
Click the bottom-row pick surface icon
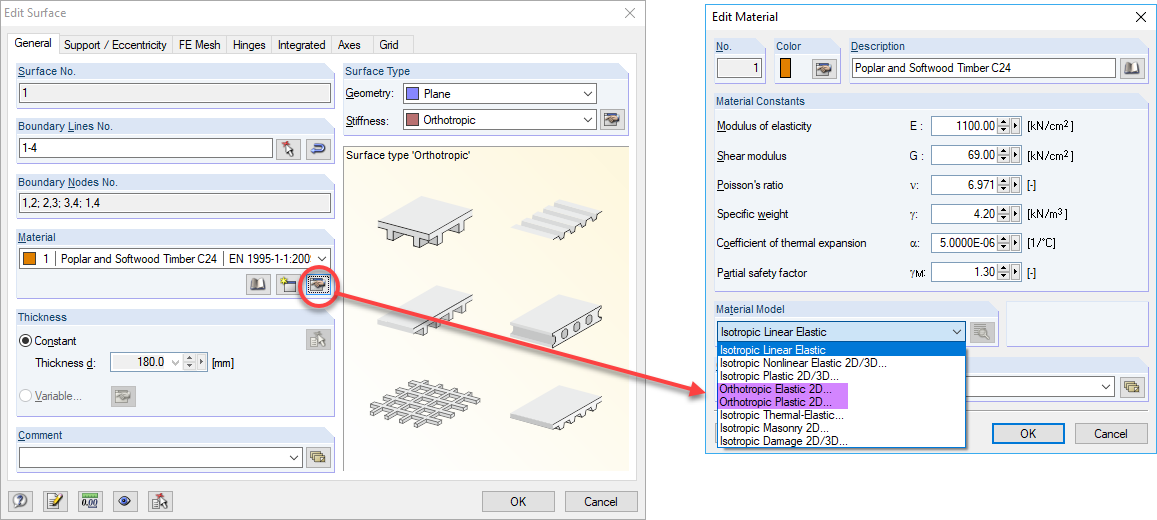point(160,502)
